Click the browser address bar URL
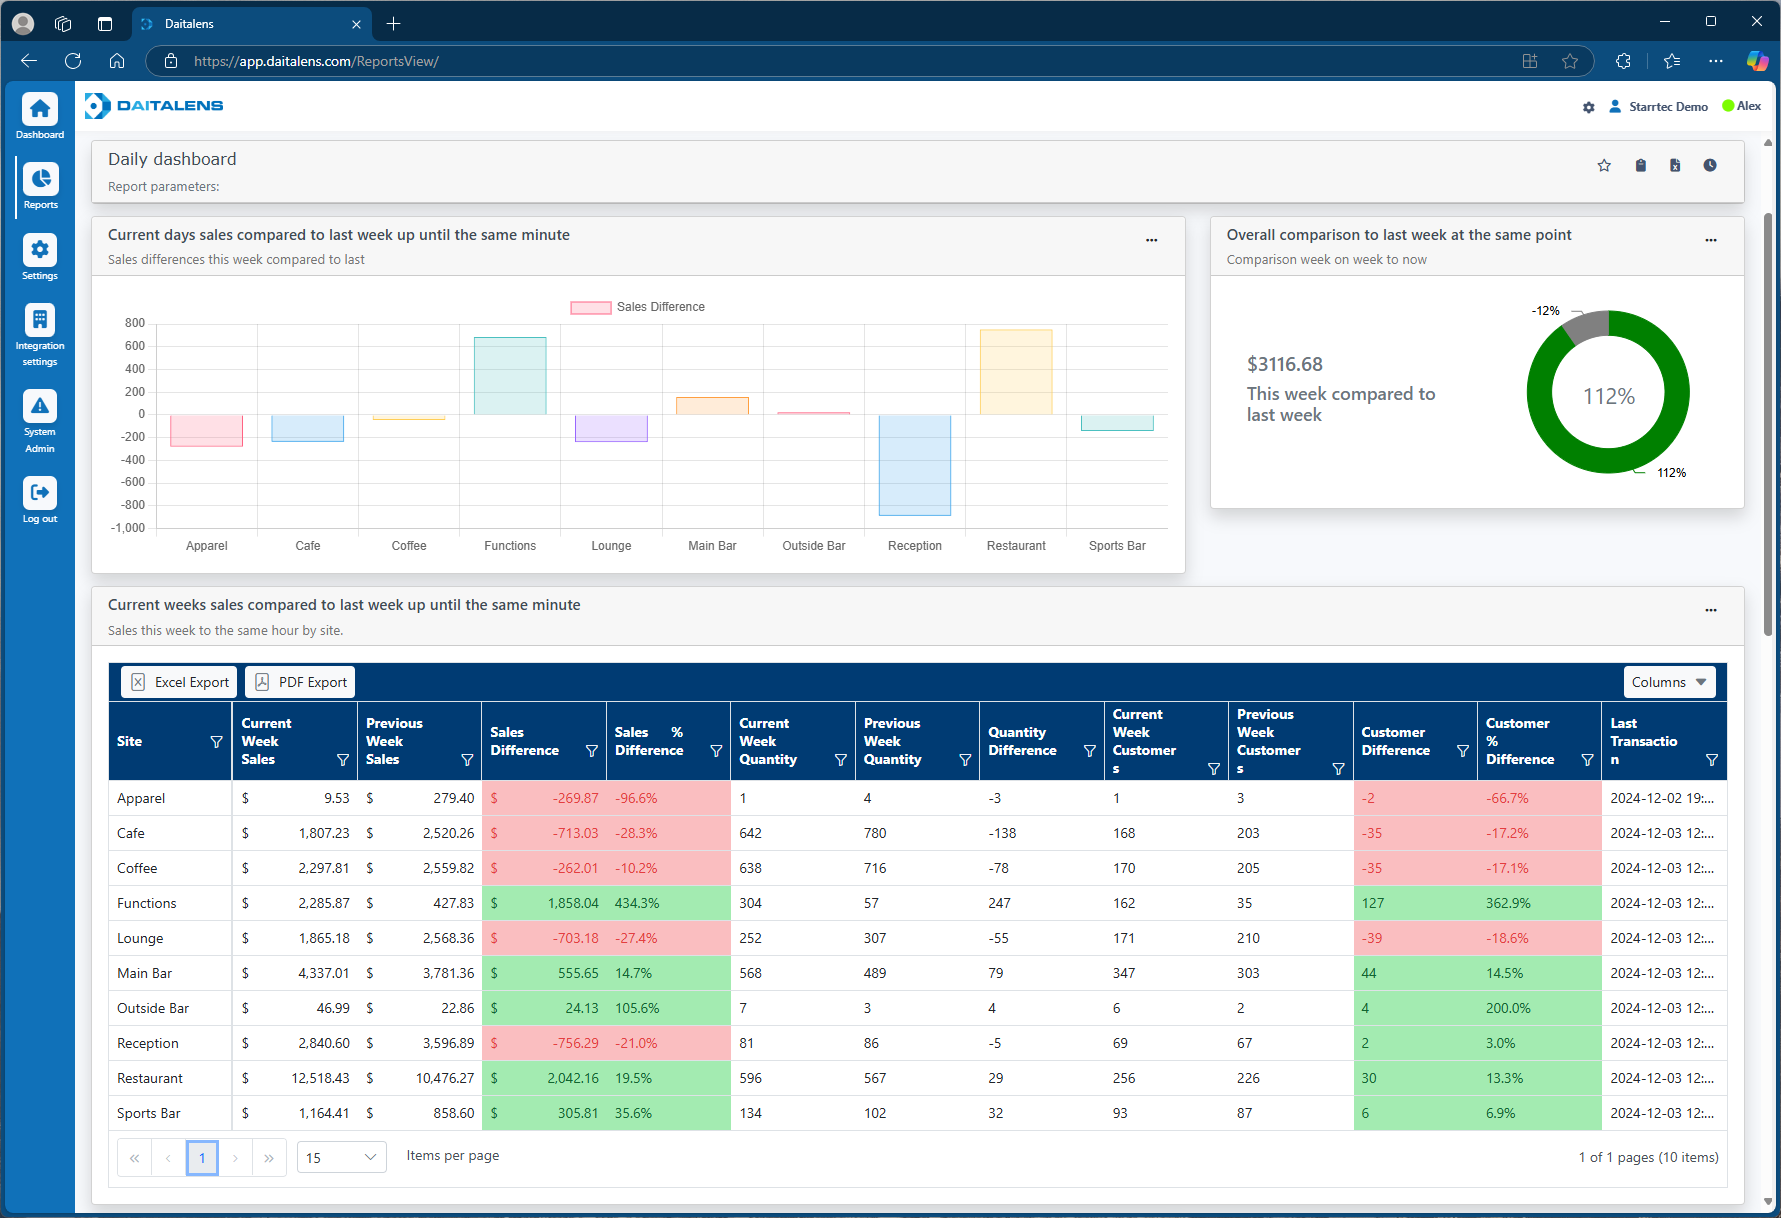The image size is (1781, 1218). tap(316, 61)
